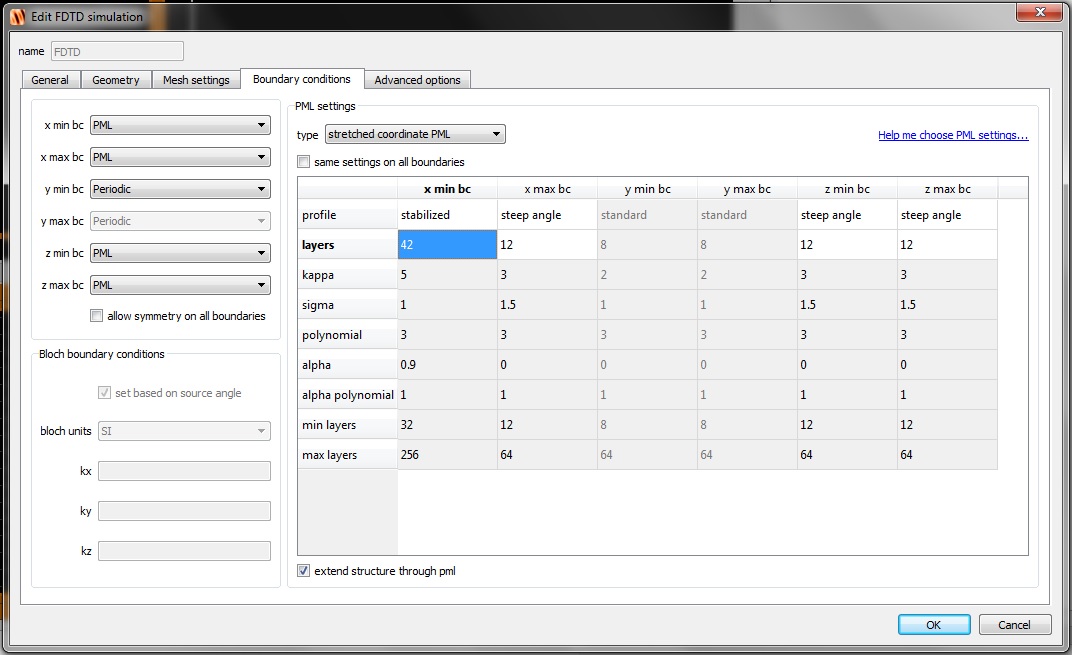
Task: Enable same settings on all boundaries
Action: point(304,162)
